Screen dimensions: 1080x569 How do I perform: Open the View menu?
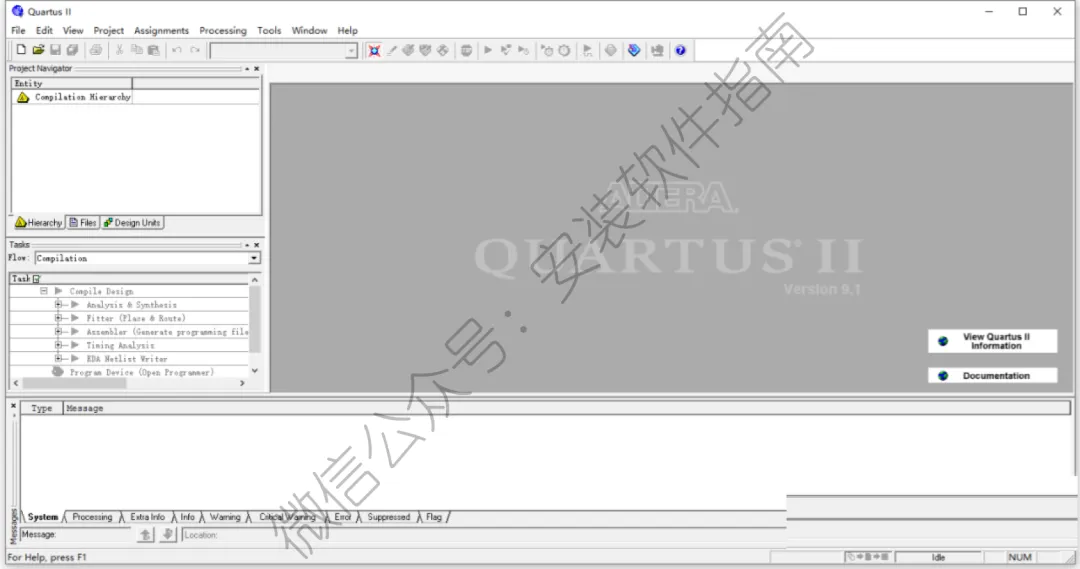[73, 30]
